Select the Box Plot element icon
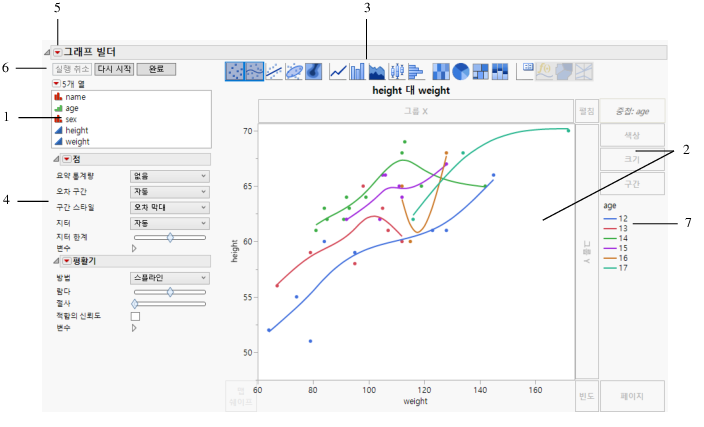Viewport: 704px width, 427px height. click(396, 71)
